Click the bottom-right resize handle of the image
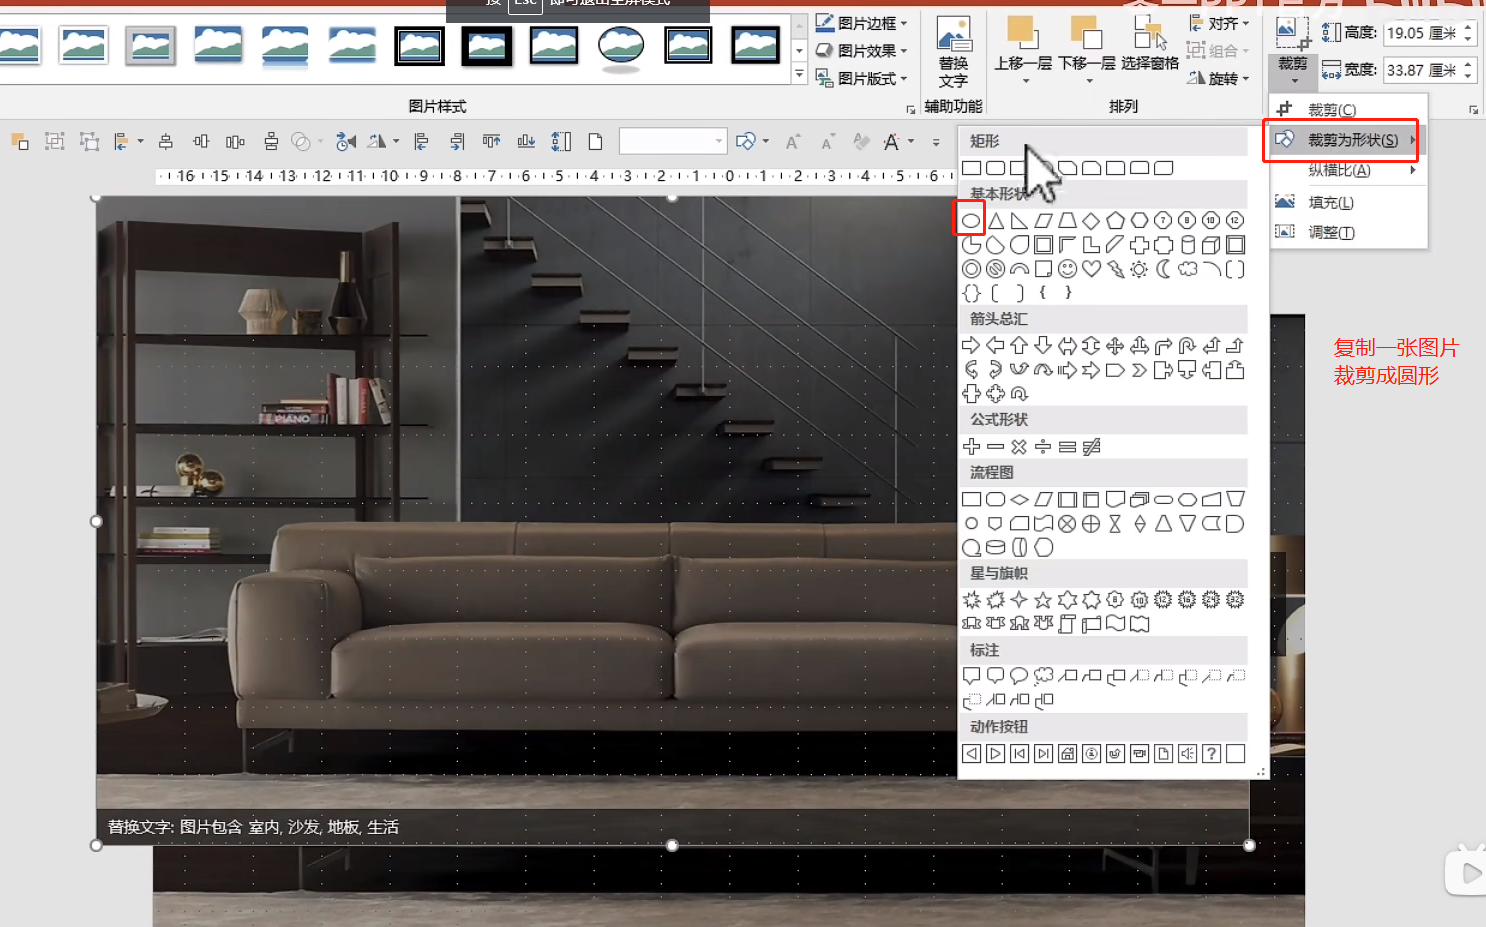1486x927 pixels. [1249, 845]
